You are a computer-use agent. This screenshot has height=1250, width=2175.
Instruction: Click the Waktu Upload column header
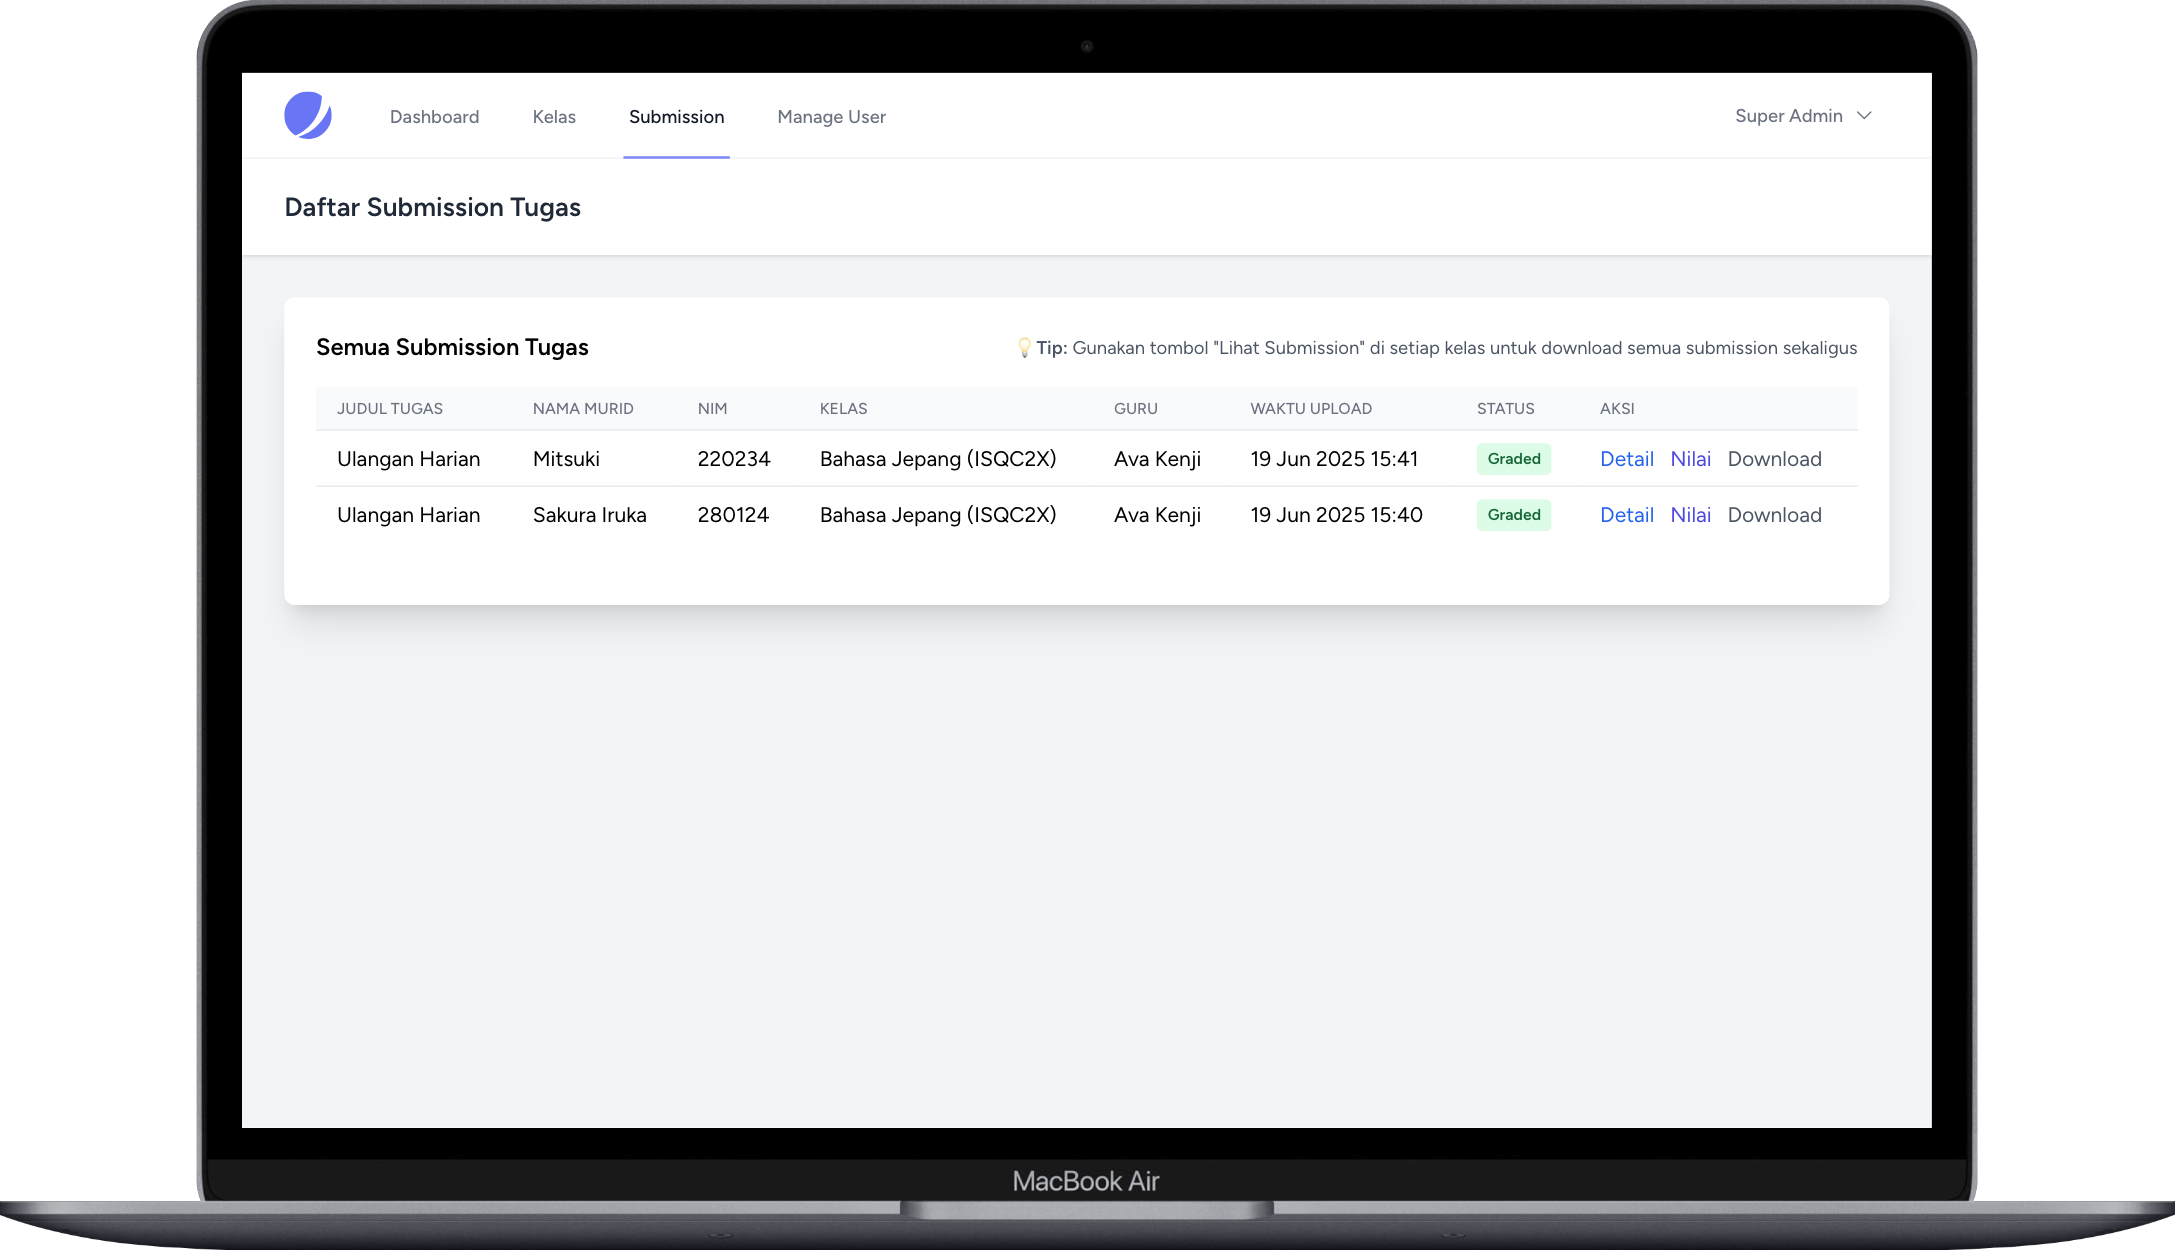pos(1310,409)
